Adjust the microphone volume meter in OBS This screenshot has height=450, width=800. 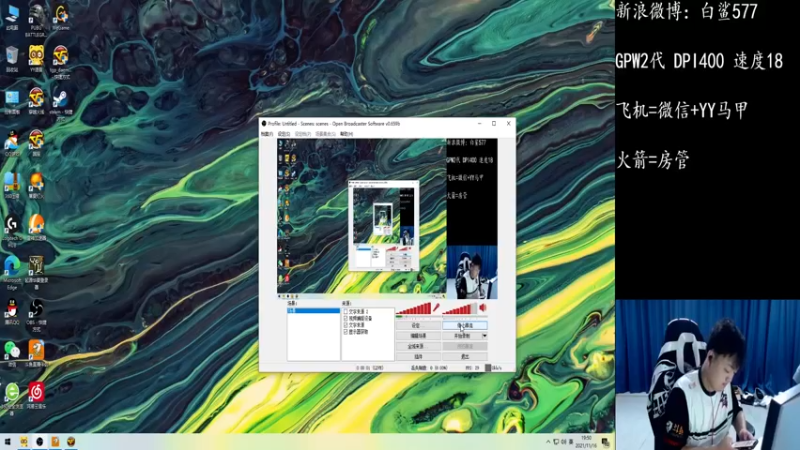tap(414, 308)
